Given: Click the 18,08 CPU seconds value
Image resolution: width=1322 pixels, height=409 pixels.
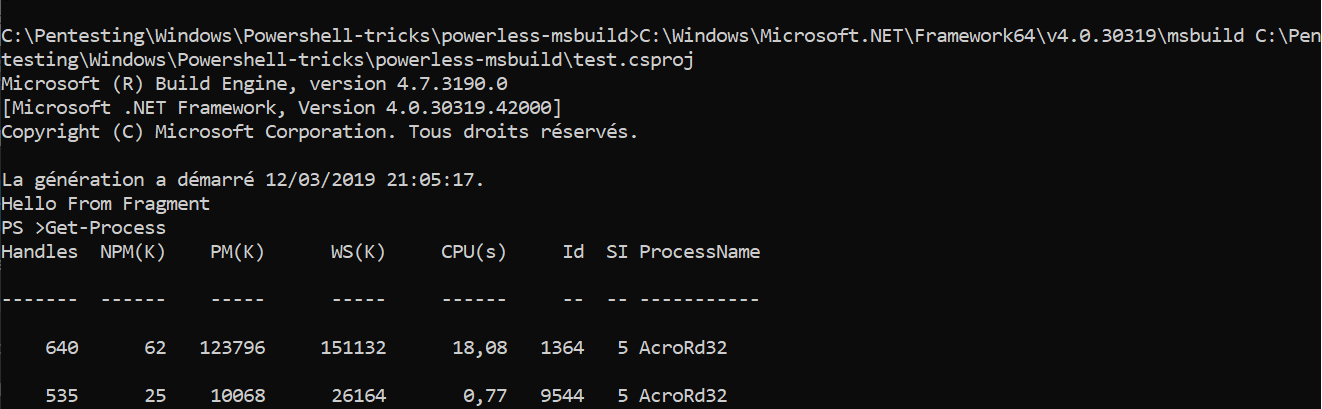Looking at the screenshot, I should coord(480,348).
